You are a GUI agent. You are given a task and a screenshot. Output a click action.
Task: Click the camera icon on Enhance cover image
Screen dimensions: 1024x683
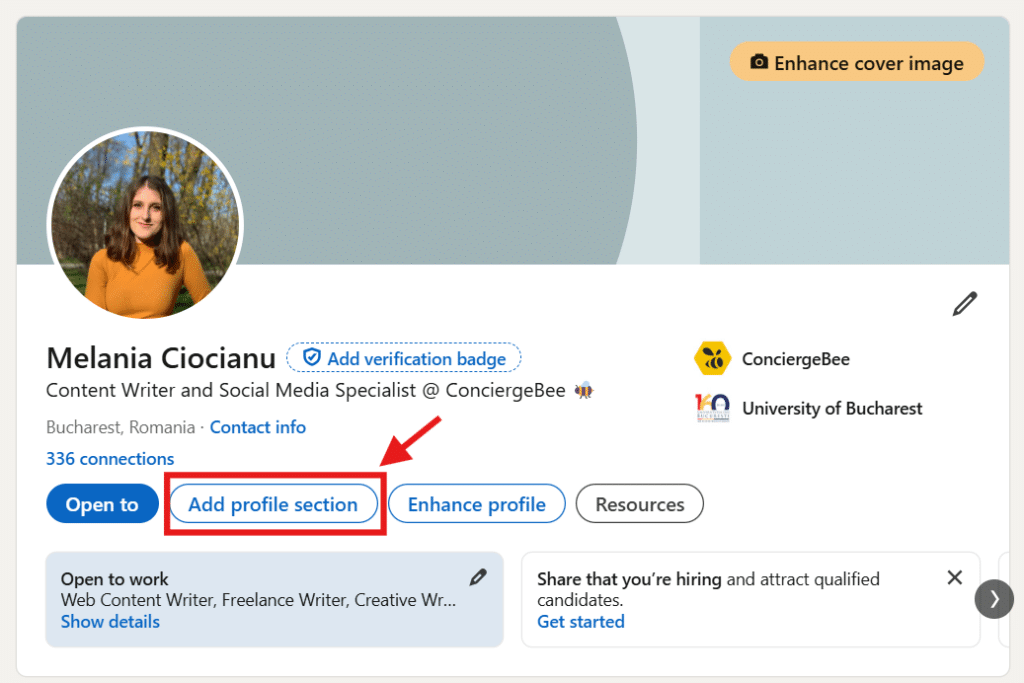762,62
